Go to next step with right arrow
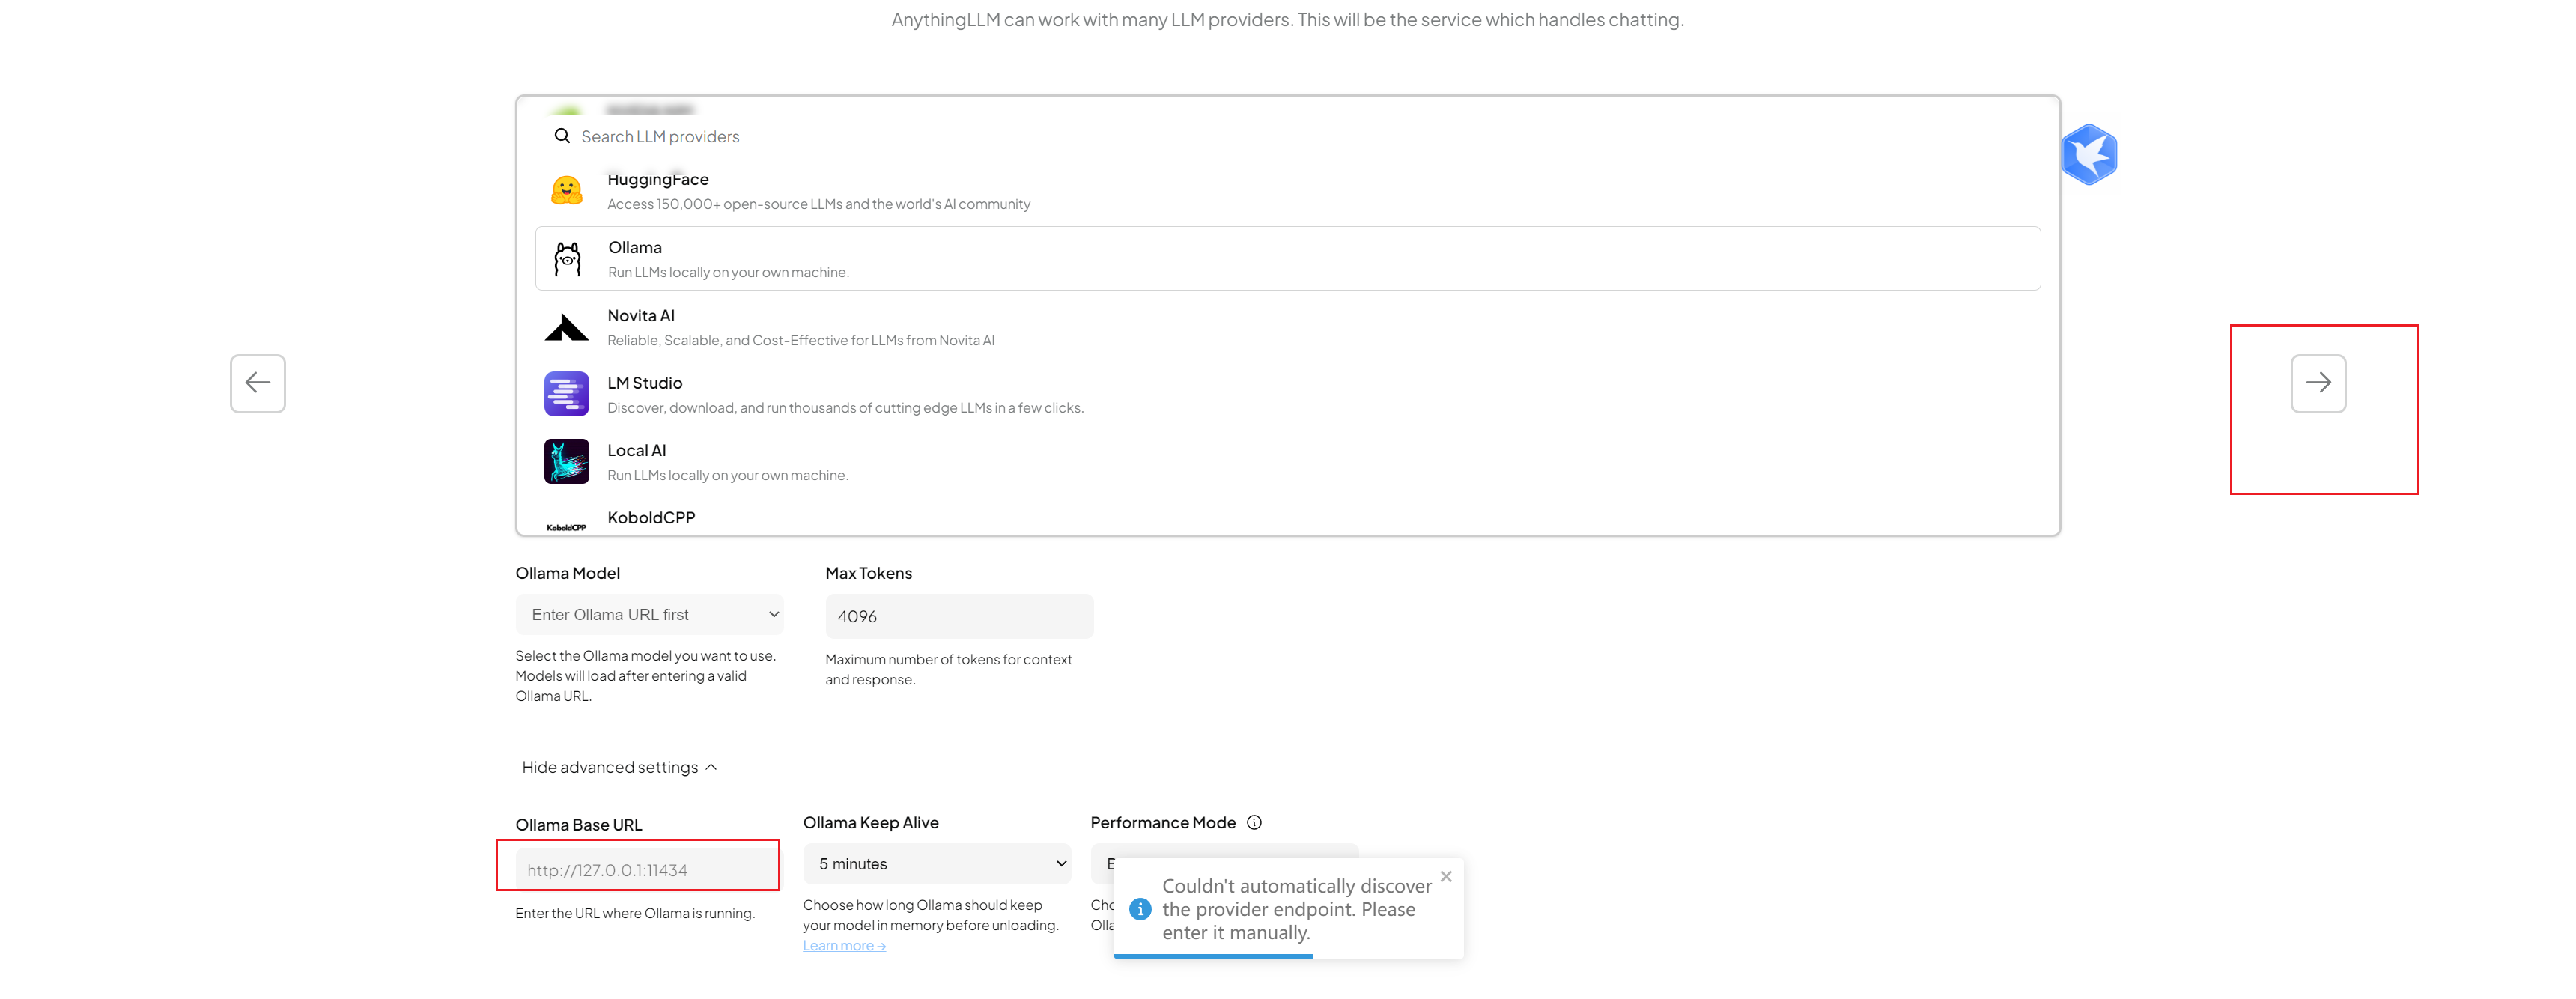This screenshot has height=999, width=2576. [2317, 383]
